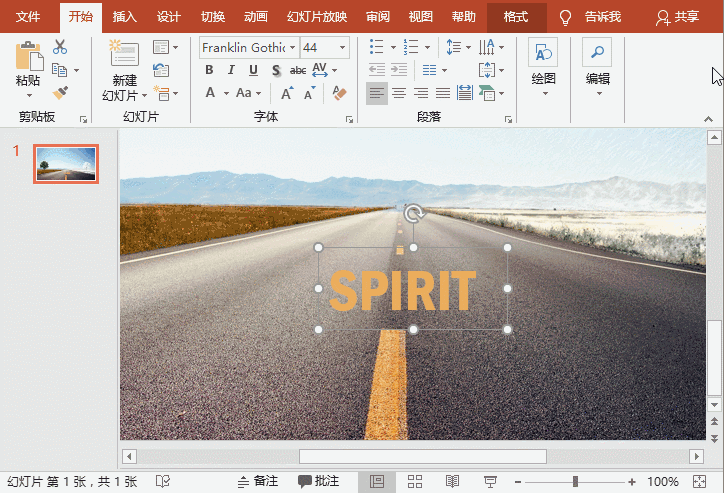Expand the bullets list dropdown

(x=391, y=47)
